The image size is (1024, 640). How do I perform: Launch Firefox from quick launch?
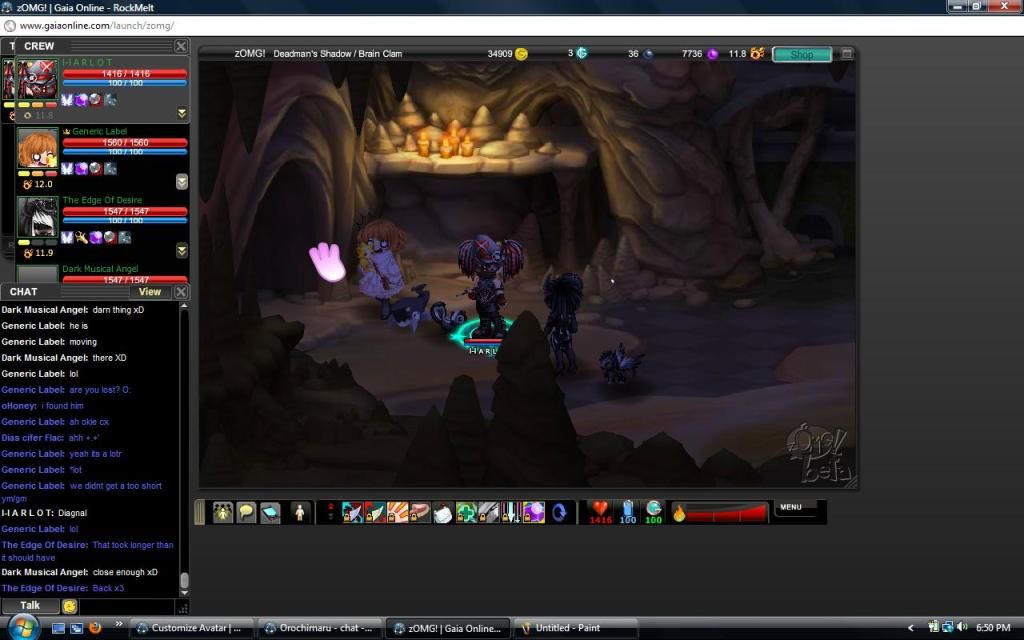coord(95,628)
